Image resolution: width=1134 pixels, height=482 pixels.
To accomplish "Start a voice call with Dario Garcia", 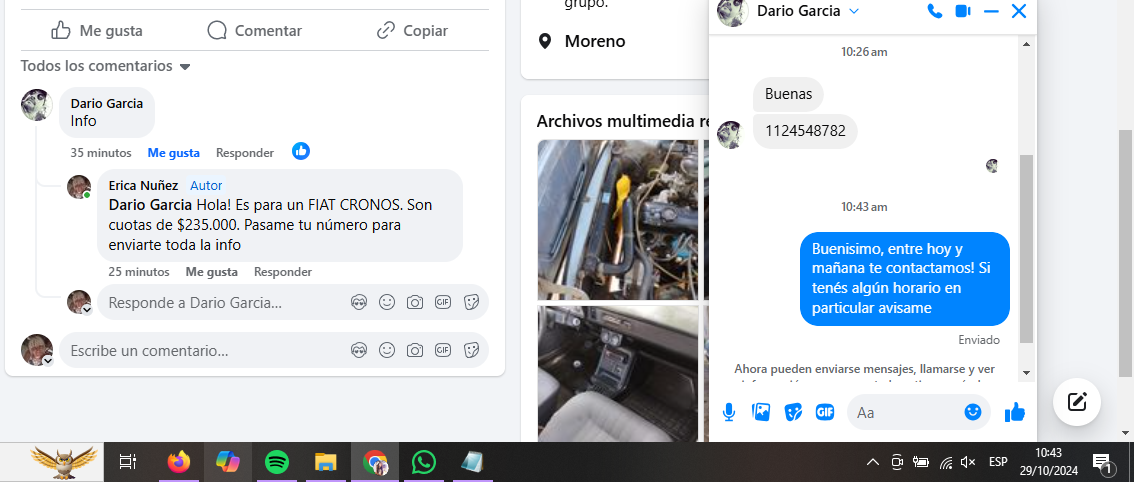I will [x=935, y=11].
